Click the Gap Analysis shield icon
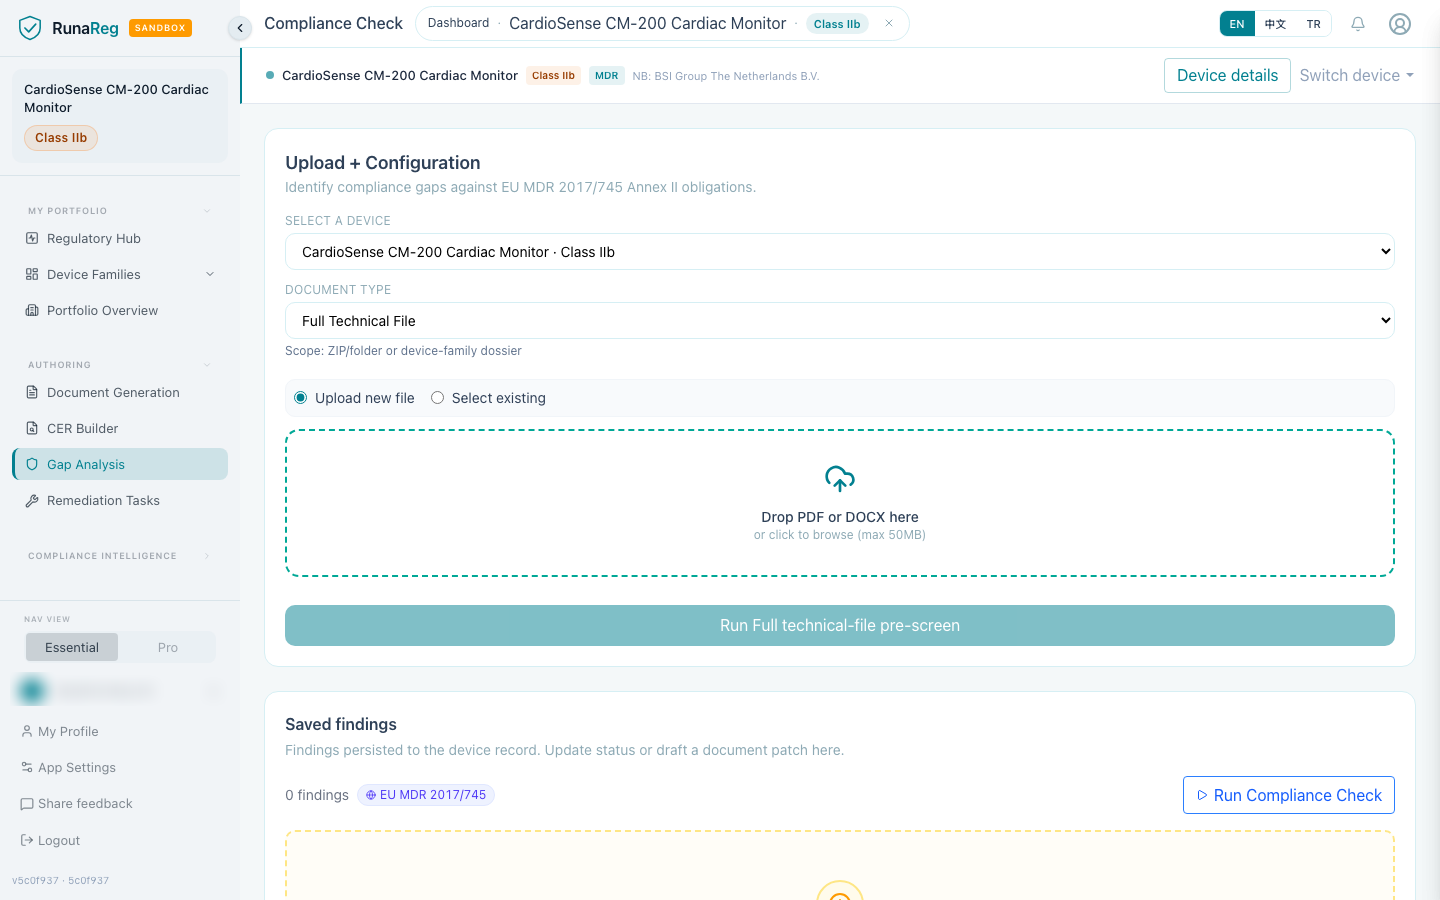 pos(32,464)
